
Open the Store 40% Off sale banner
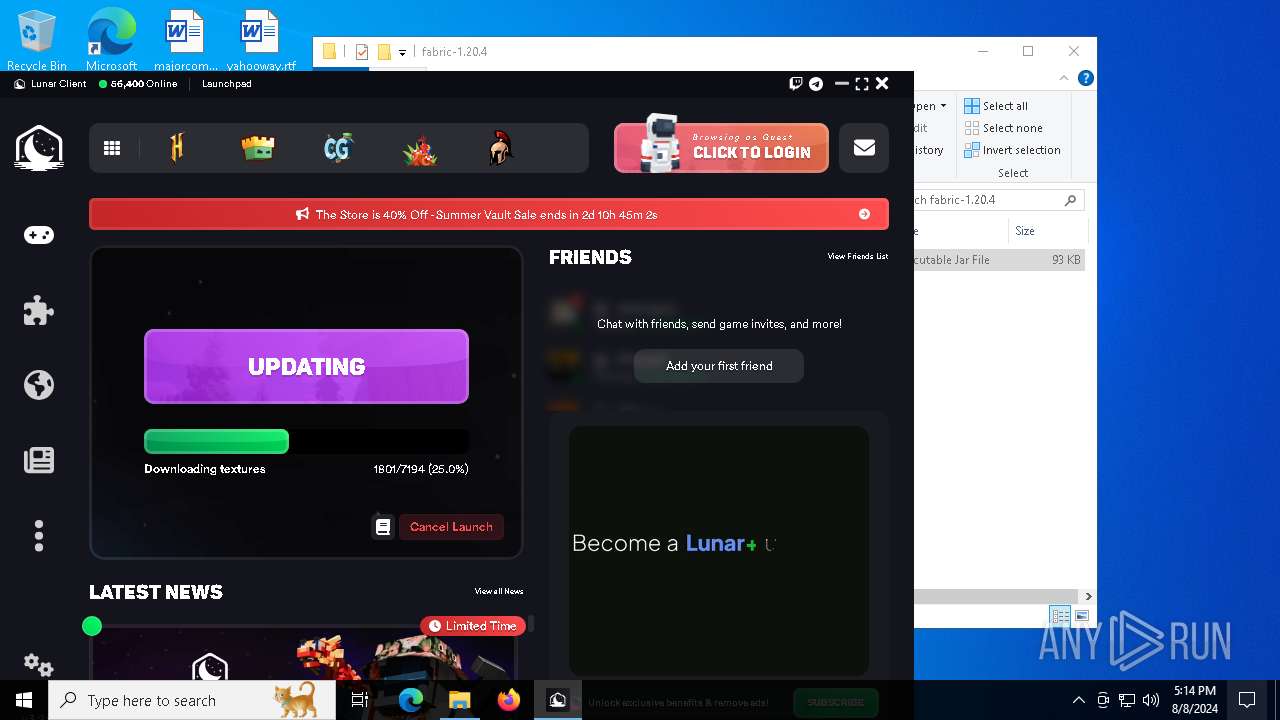pos(489,214)
